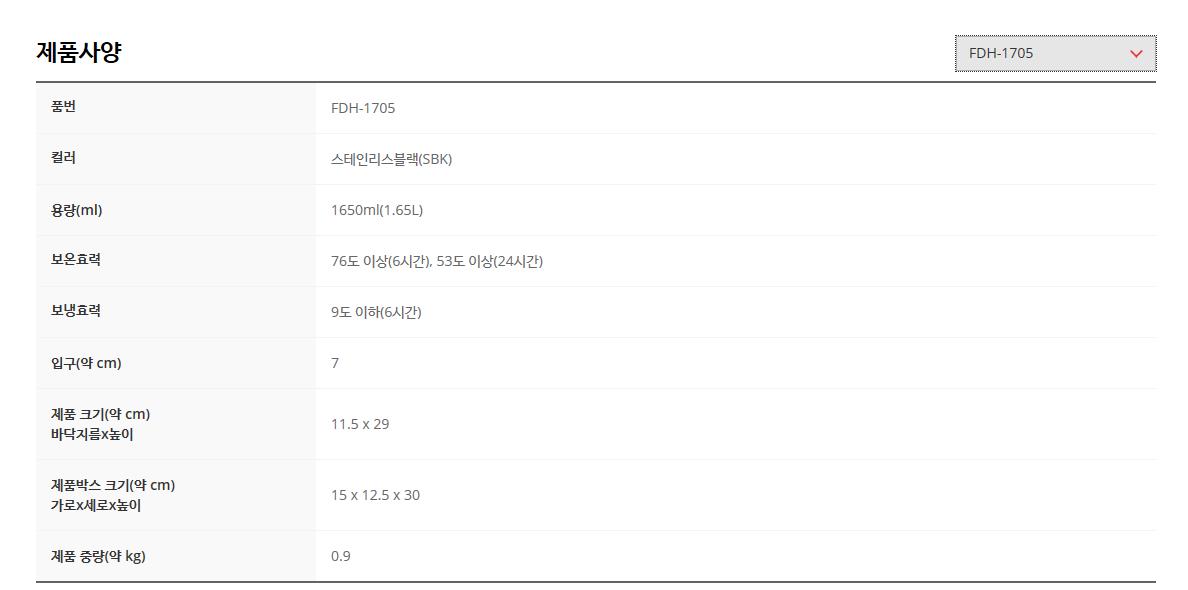
Task: Click the 보냉효력 row label
Action: (76, 311)
